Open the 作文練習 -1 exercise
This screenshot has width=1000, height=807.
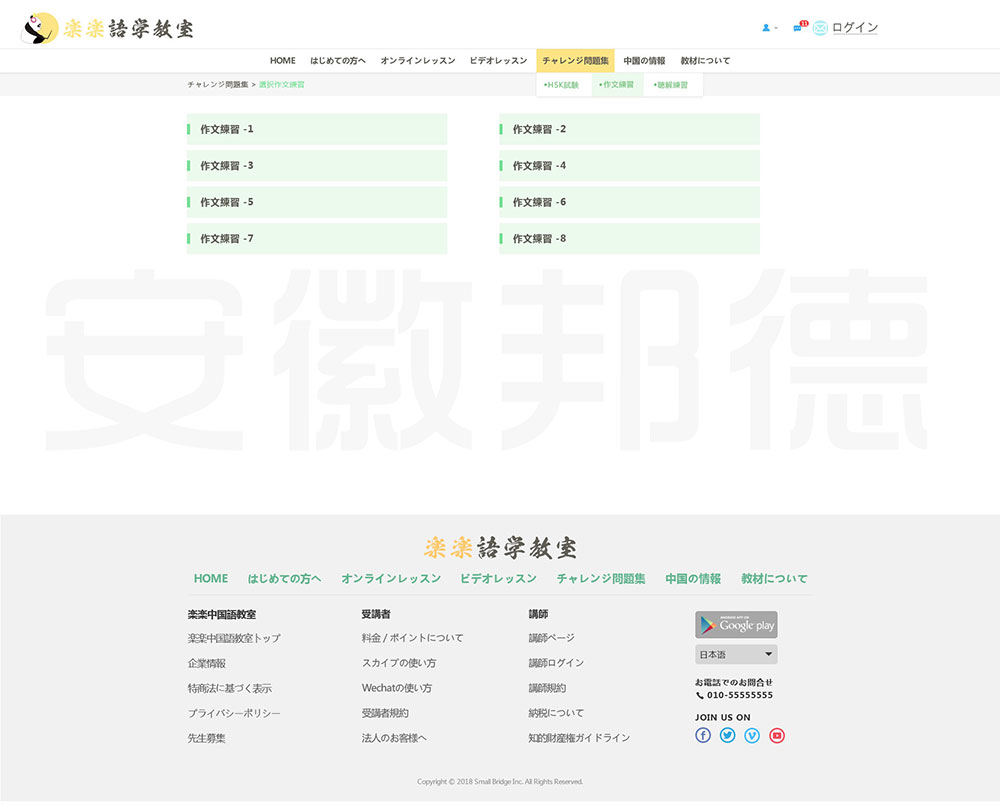(x=317, y=129)
